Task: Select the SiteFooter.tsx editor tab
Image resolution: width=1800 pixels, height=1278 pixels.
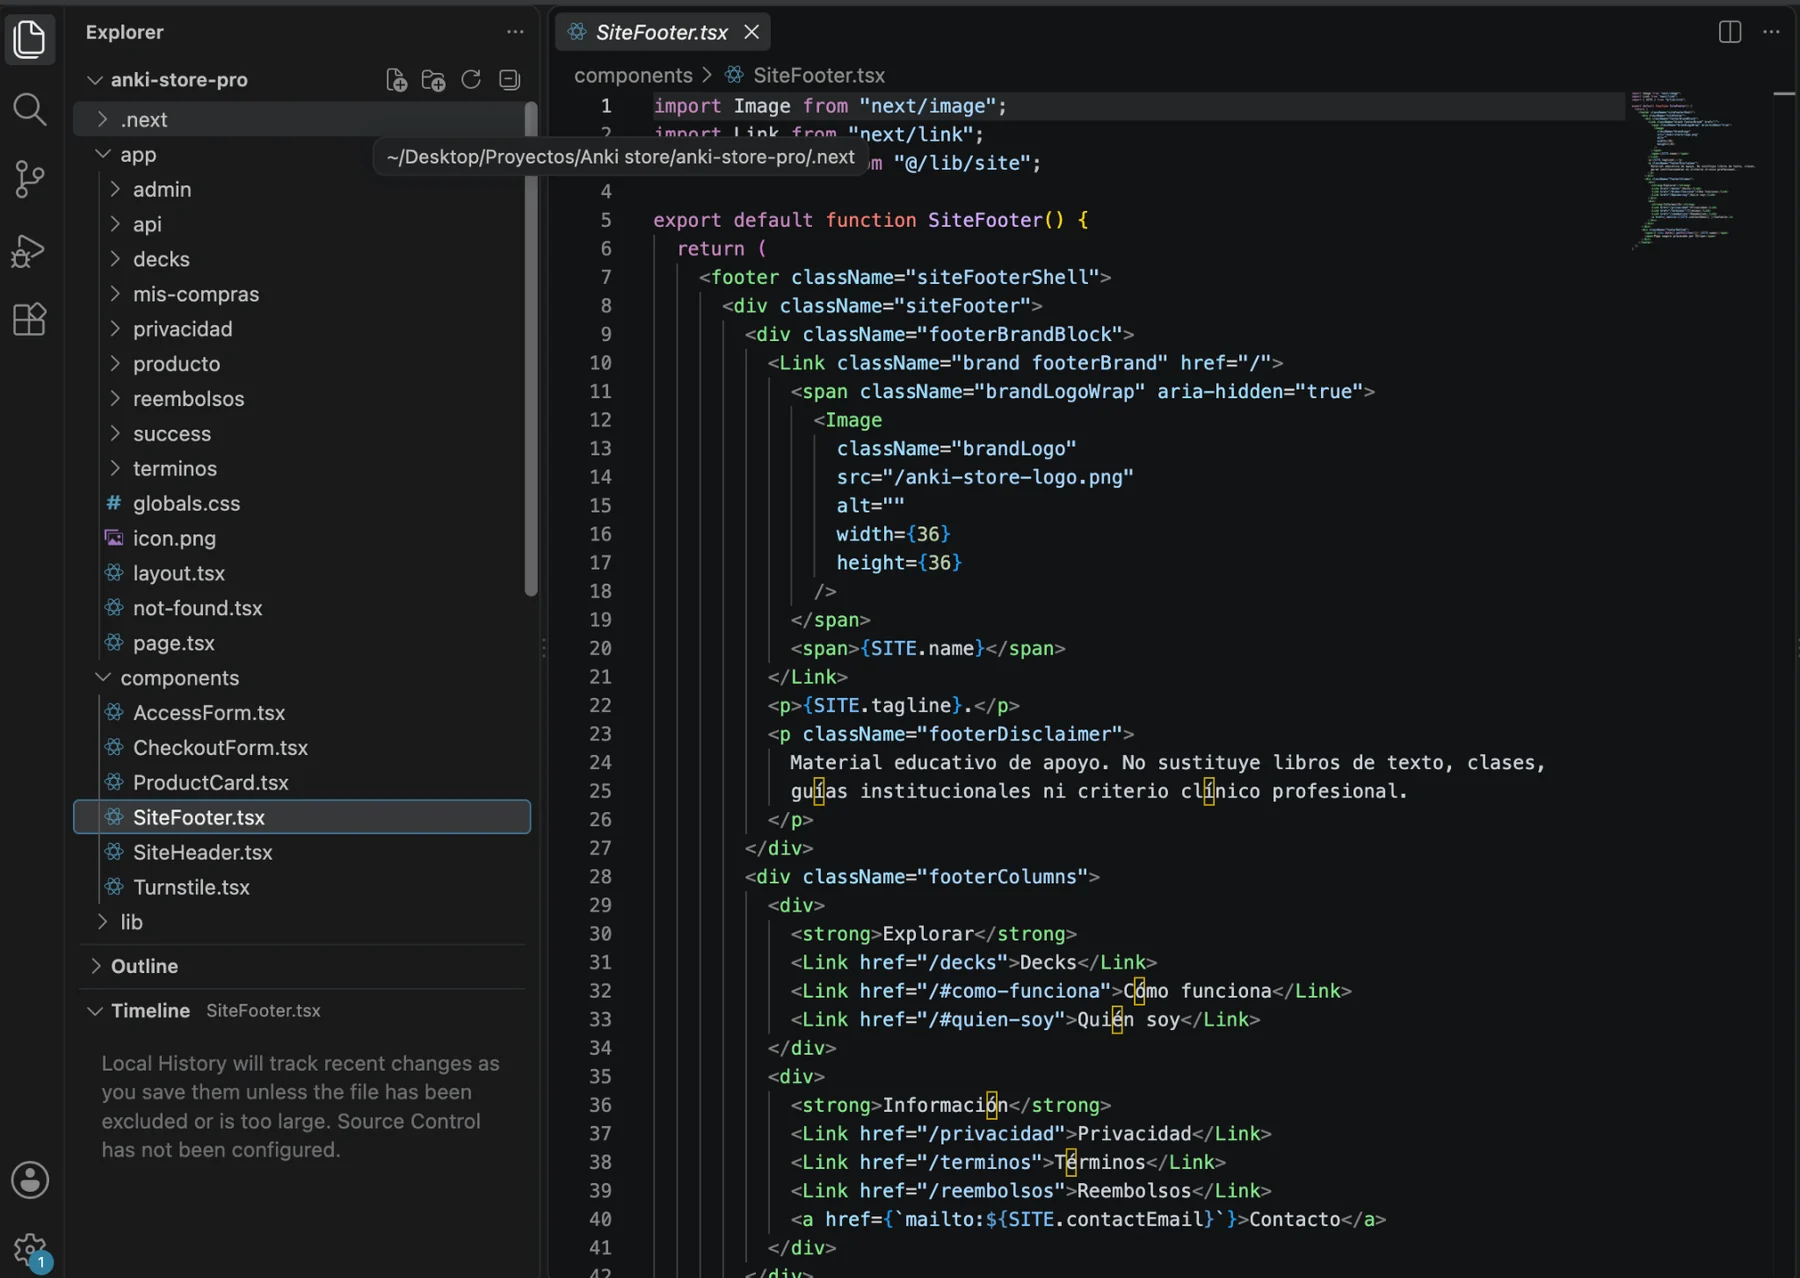Action: coord(662,32)
